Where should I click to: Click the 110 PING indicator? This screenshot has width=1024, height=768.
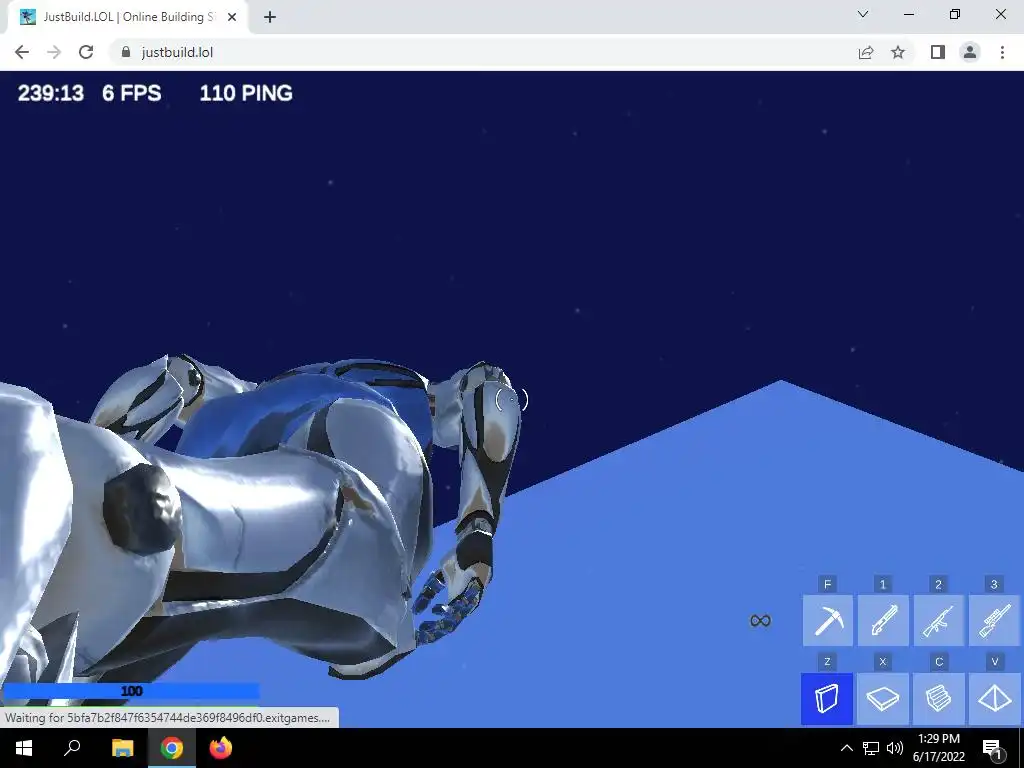246,93
